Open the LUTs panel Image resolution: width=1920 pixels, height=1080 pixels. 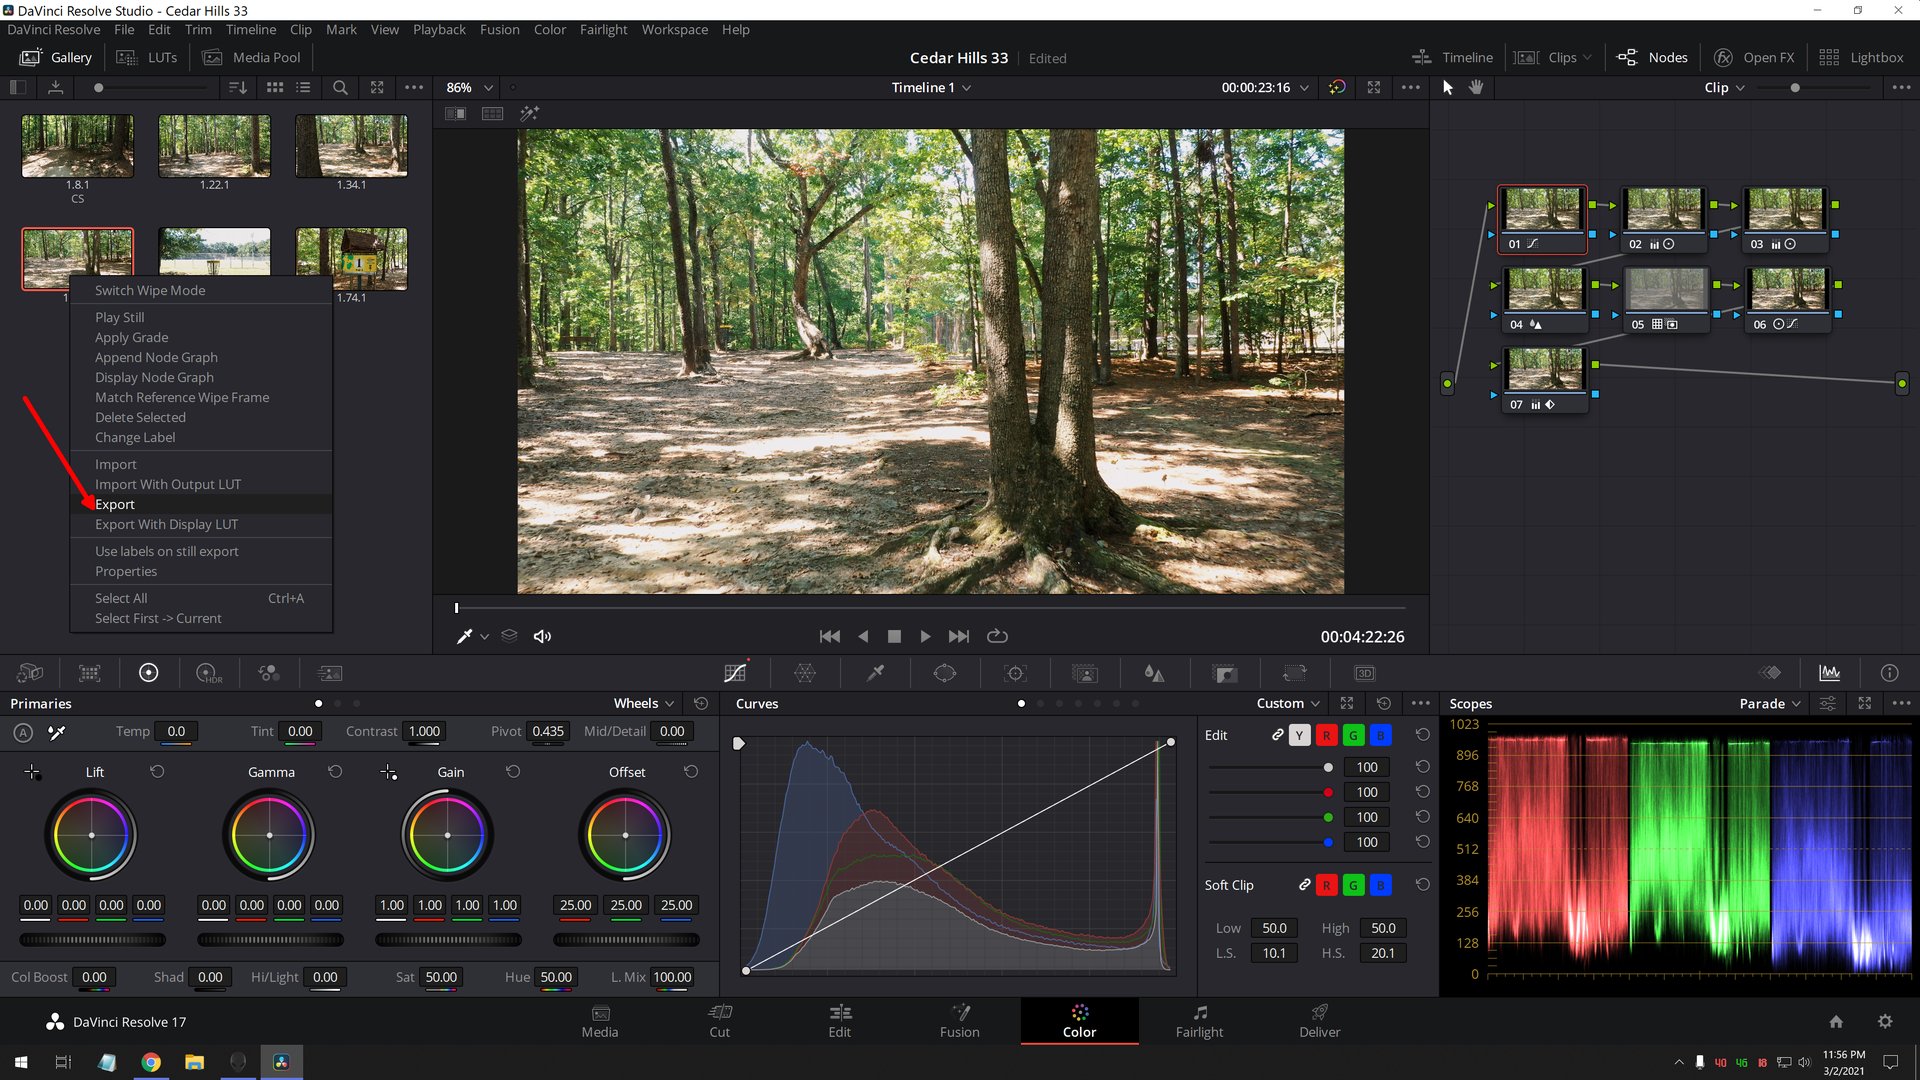147,58
